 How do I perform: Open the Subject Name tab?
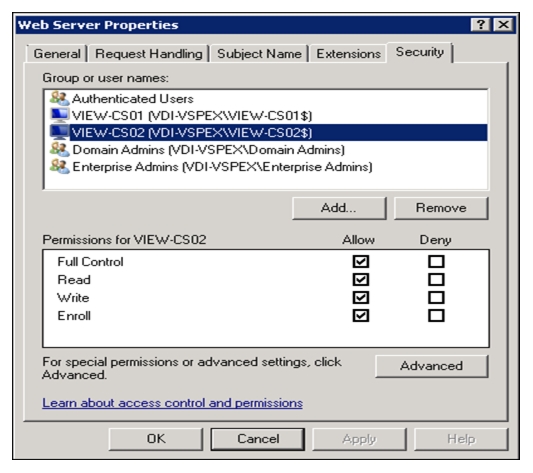click(x=259, y=54)
